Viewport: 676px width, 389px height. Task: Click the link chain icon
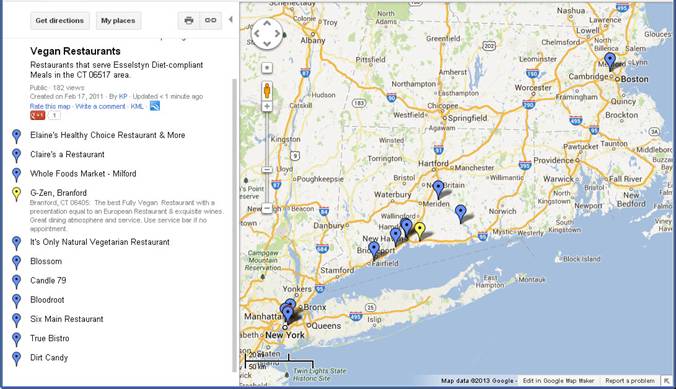tap(210, 20)
